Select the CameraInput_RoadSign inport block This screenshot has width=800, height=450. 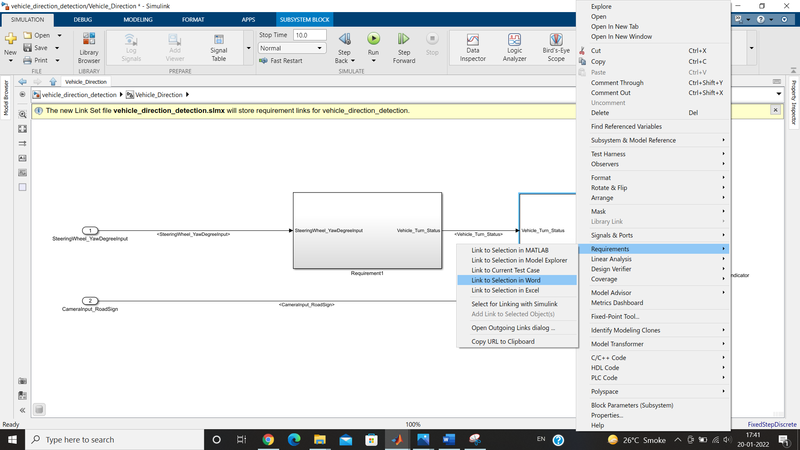pyautogui.click(x=90, y=301)
